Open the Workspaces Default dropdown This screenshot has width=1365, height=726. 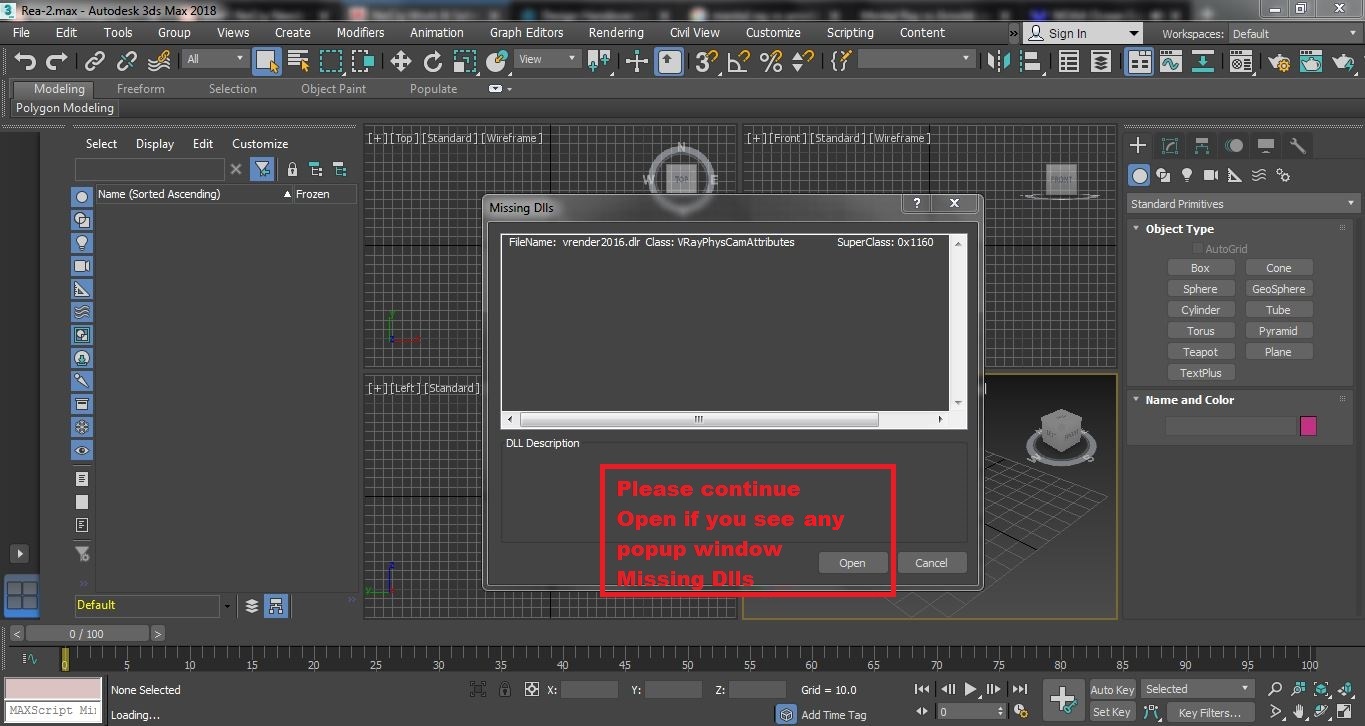click(1293, 33)
